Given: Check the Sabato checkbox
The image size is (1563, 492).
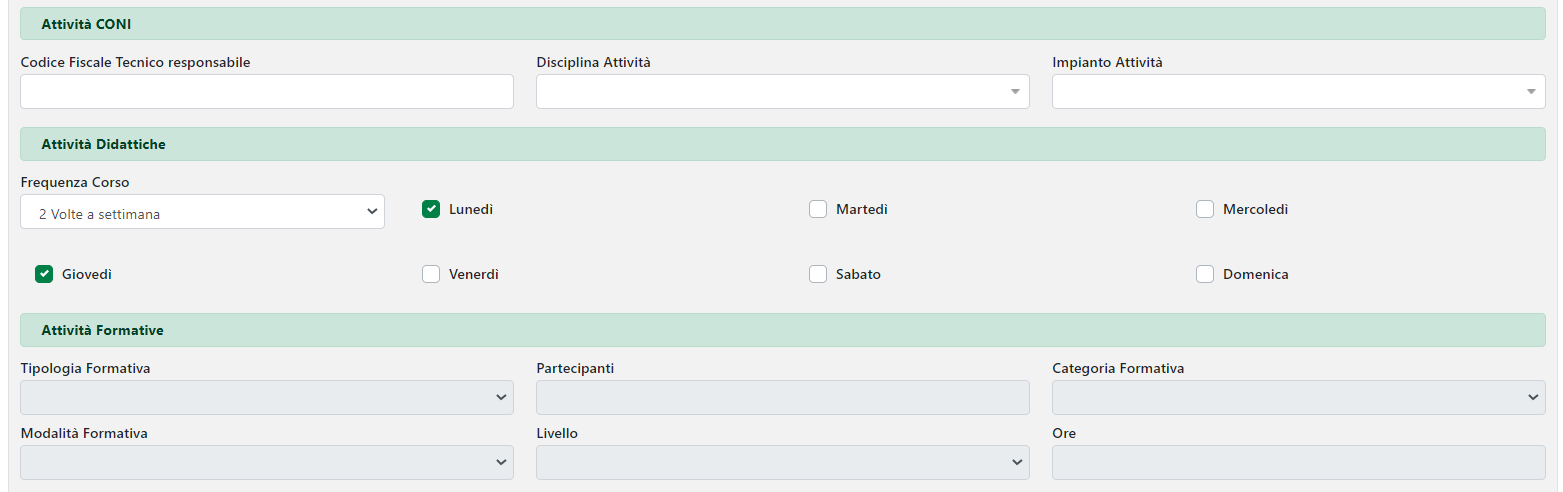Looking at the screenshot, I should tap(818, 274).
